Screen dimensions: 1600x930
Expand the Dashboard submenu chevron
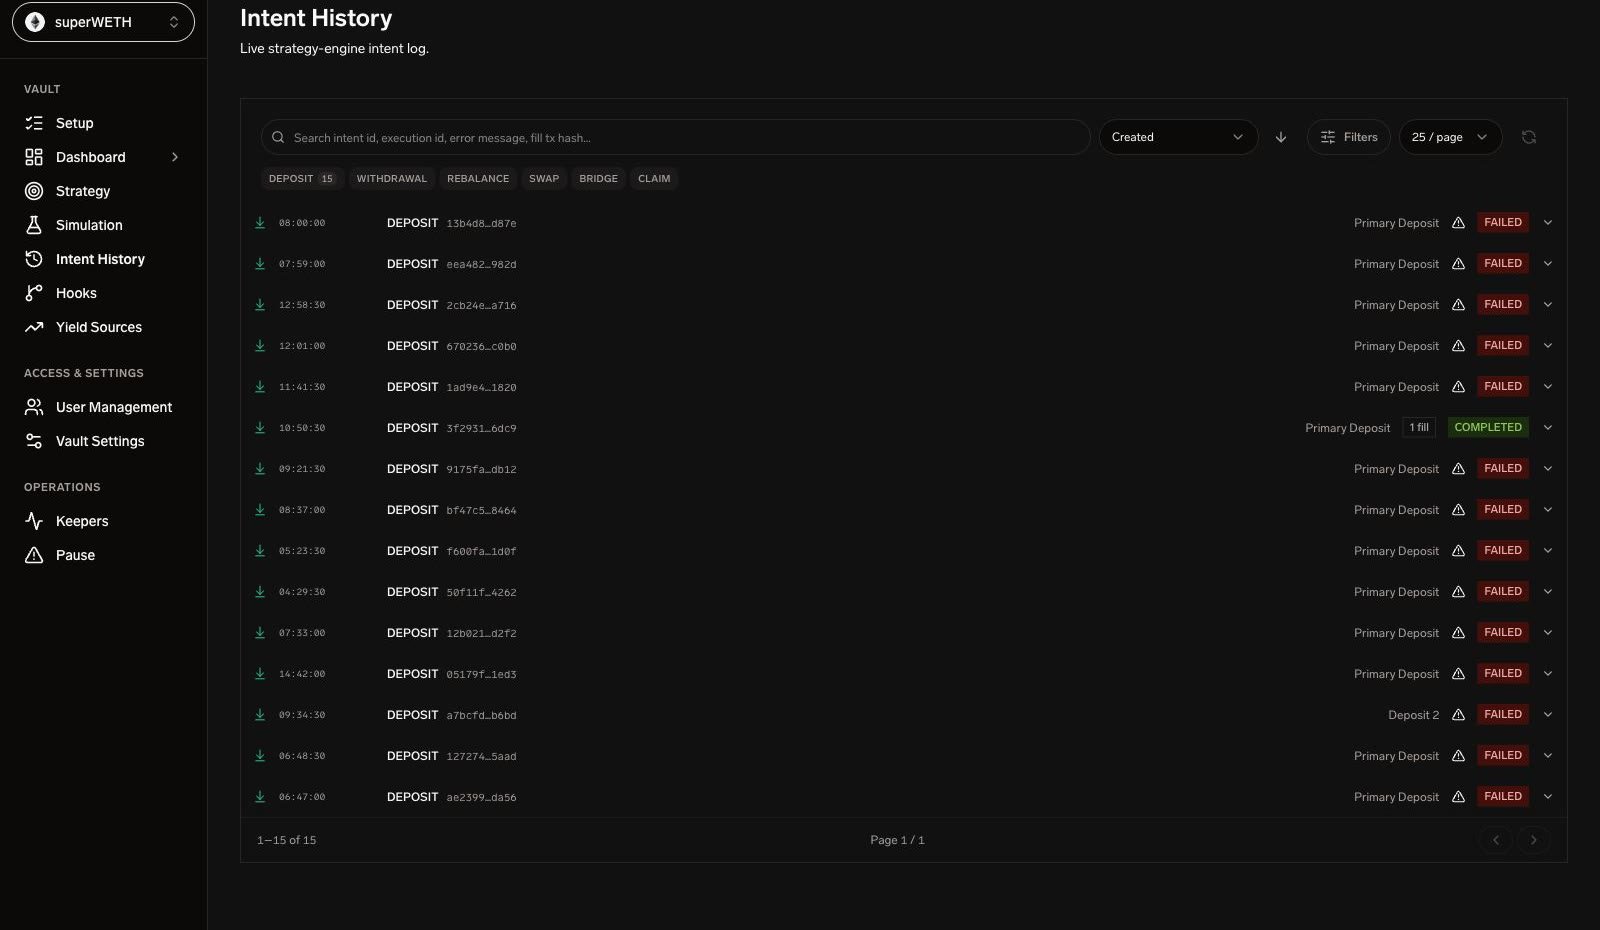coord(175,157)
